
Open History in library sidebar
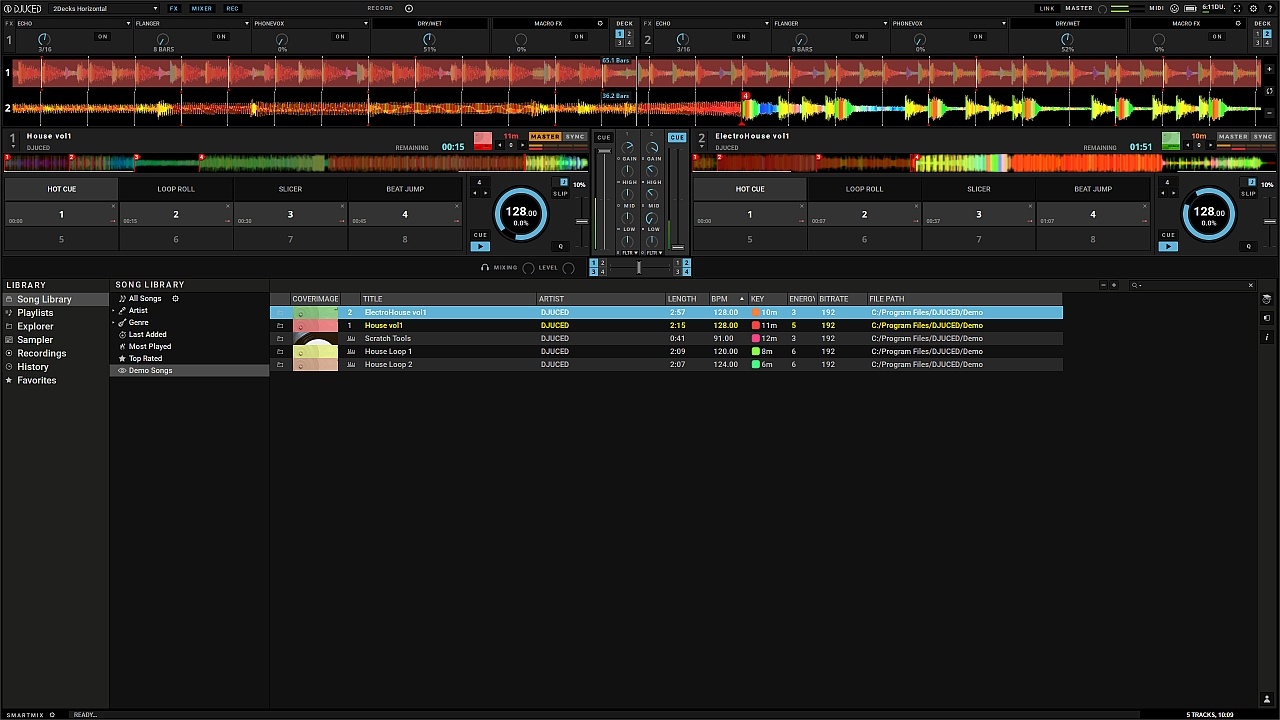coord(33,367)
